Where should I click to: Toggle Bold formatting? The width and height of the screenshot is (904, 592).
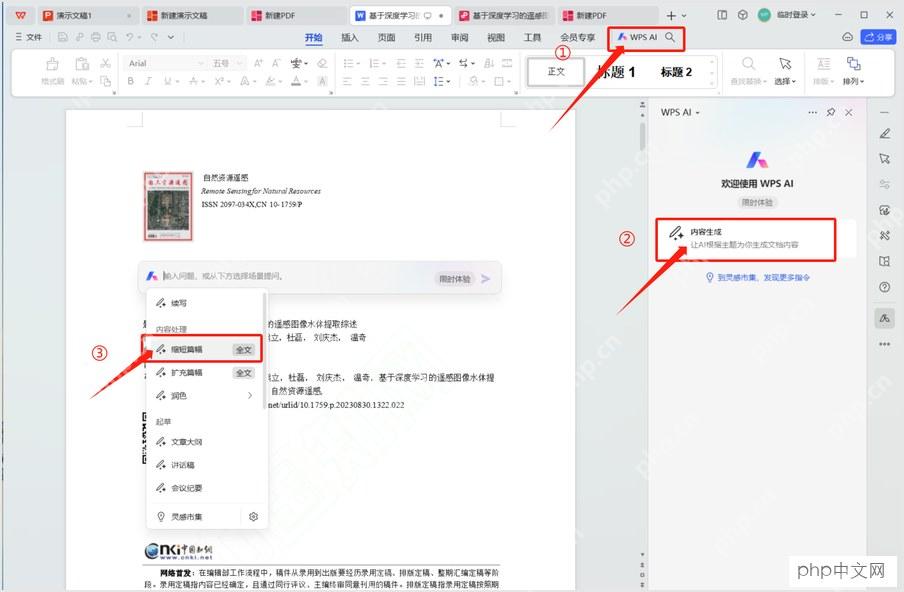(x=131, y=81)
